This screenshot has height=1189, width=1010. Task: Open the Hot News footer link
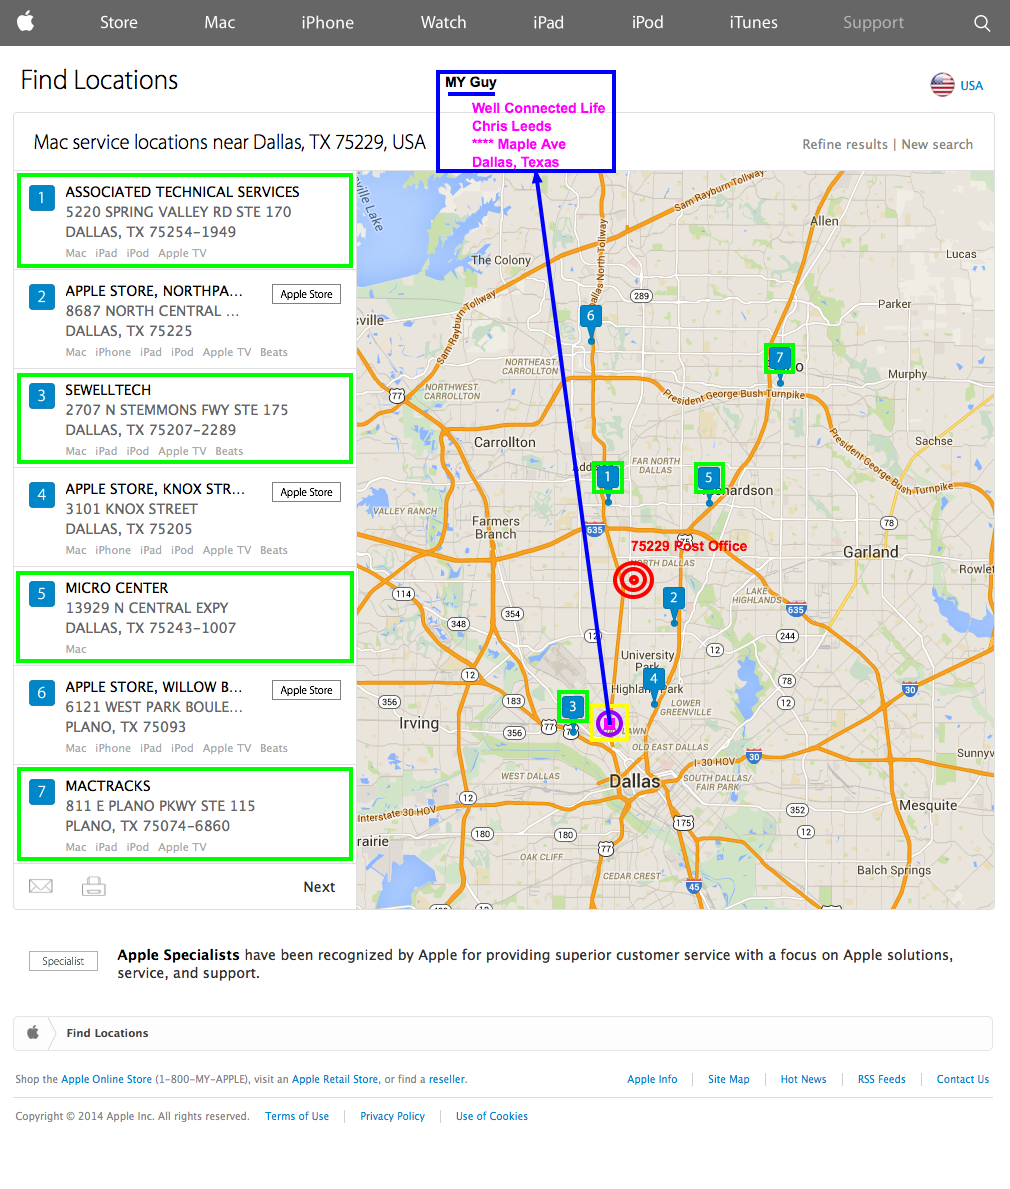pyautogui.click(x=804, y=1079)
